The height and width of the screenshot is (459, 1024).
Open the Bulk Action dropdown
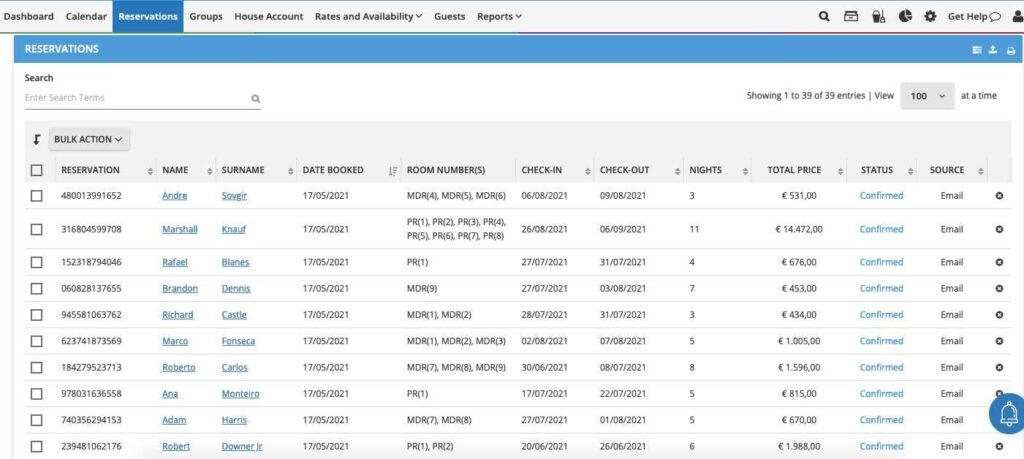(89, 139)
